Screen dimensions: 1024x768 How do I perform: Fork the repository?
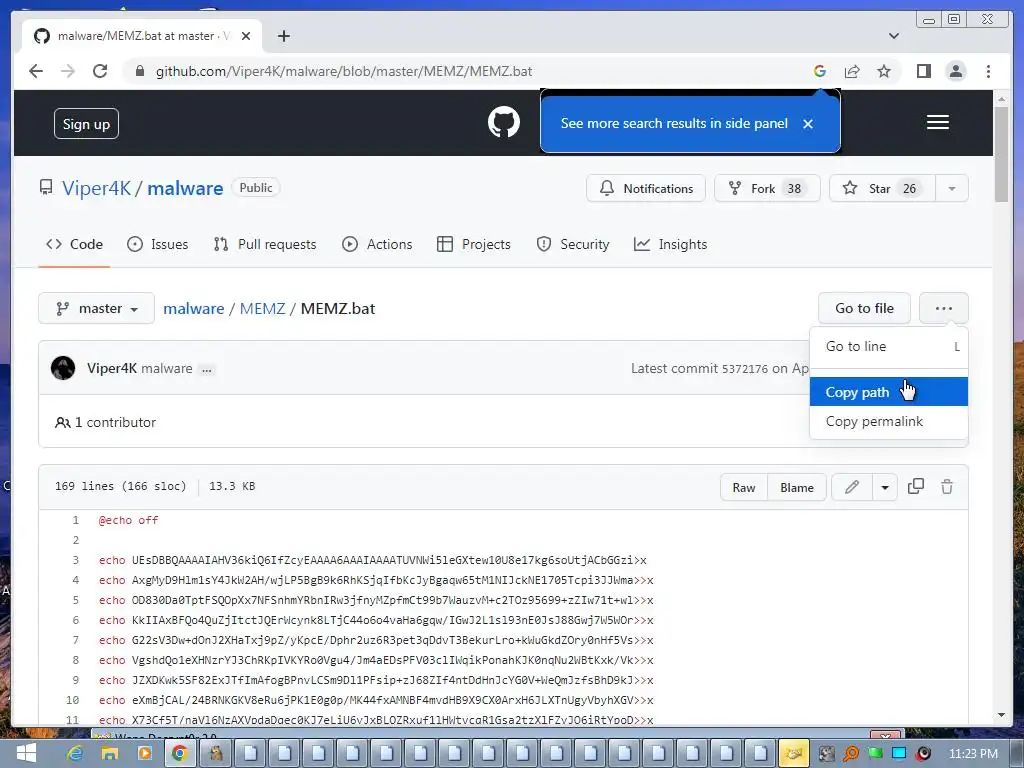click(x=767, y=188)
